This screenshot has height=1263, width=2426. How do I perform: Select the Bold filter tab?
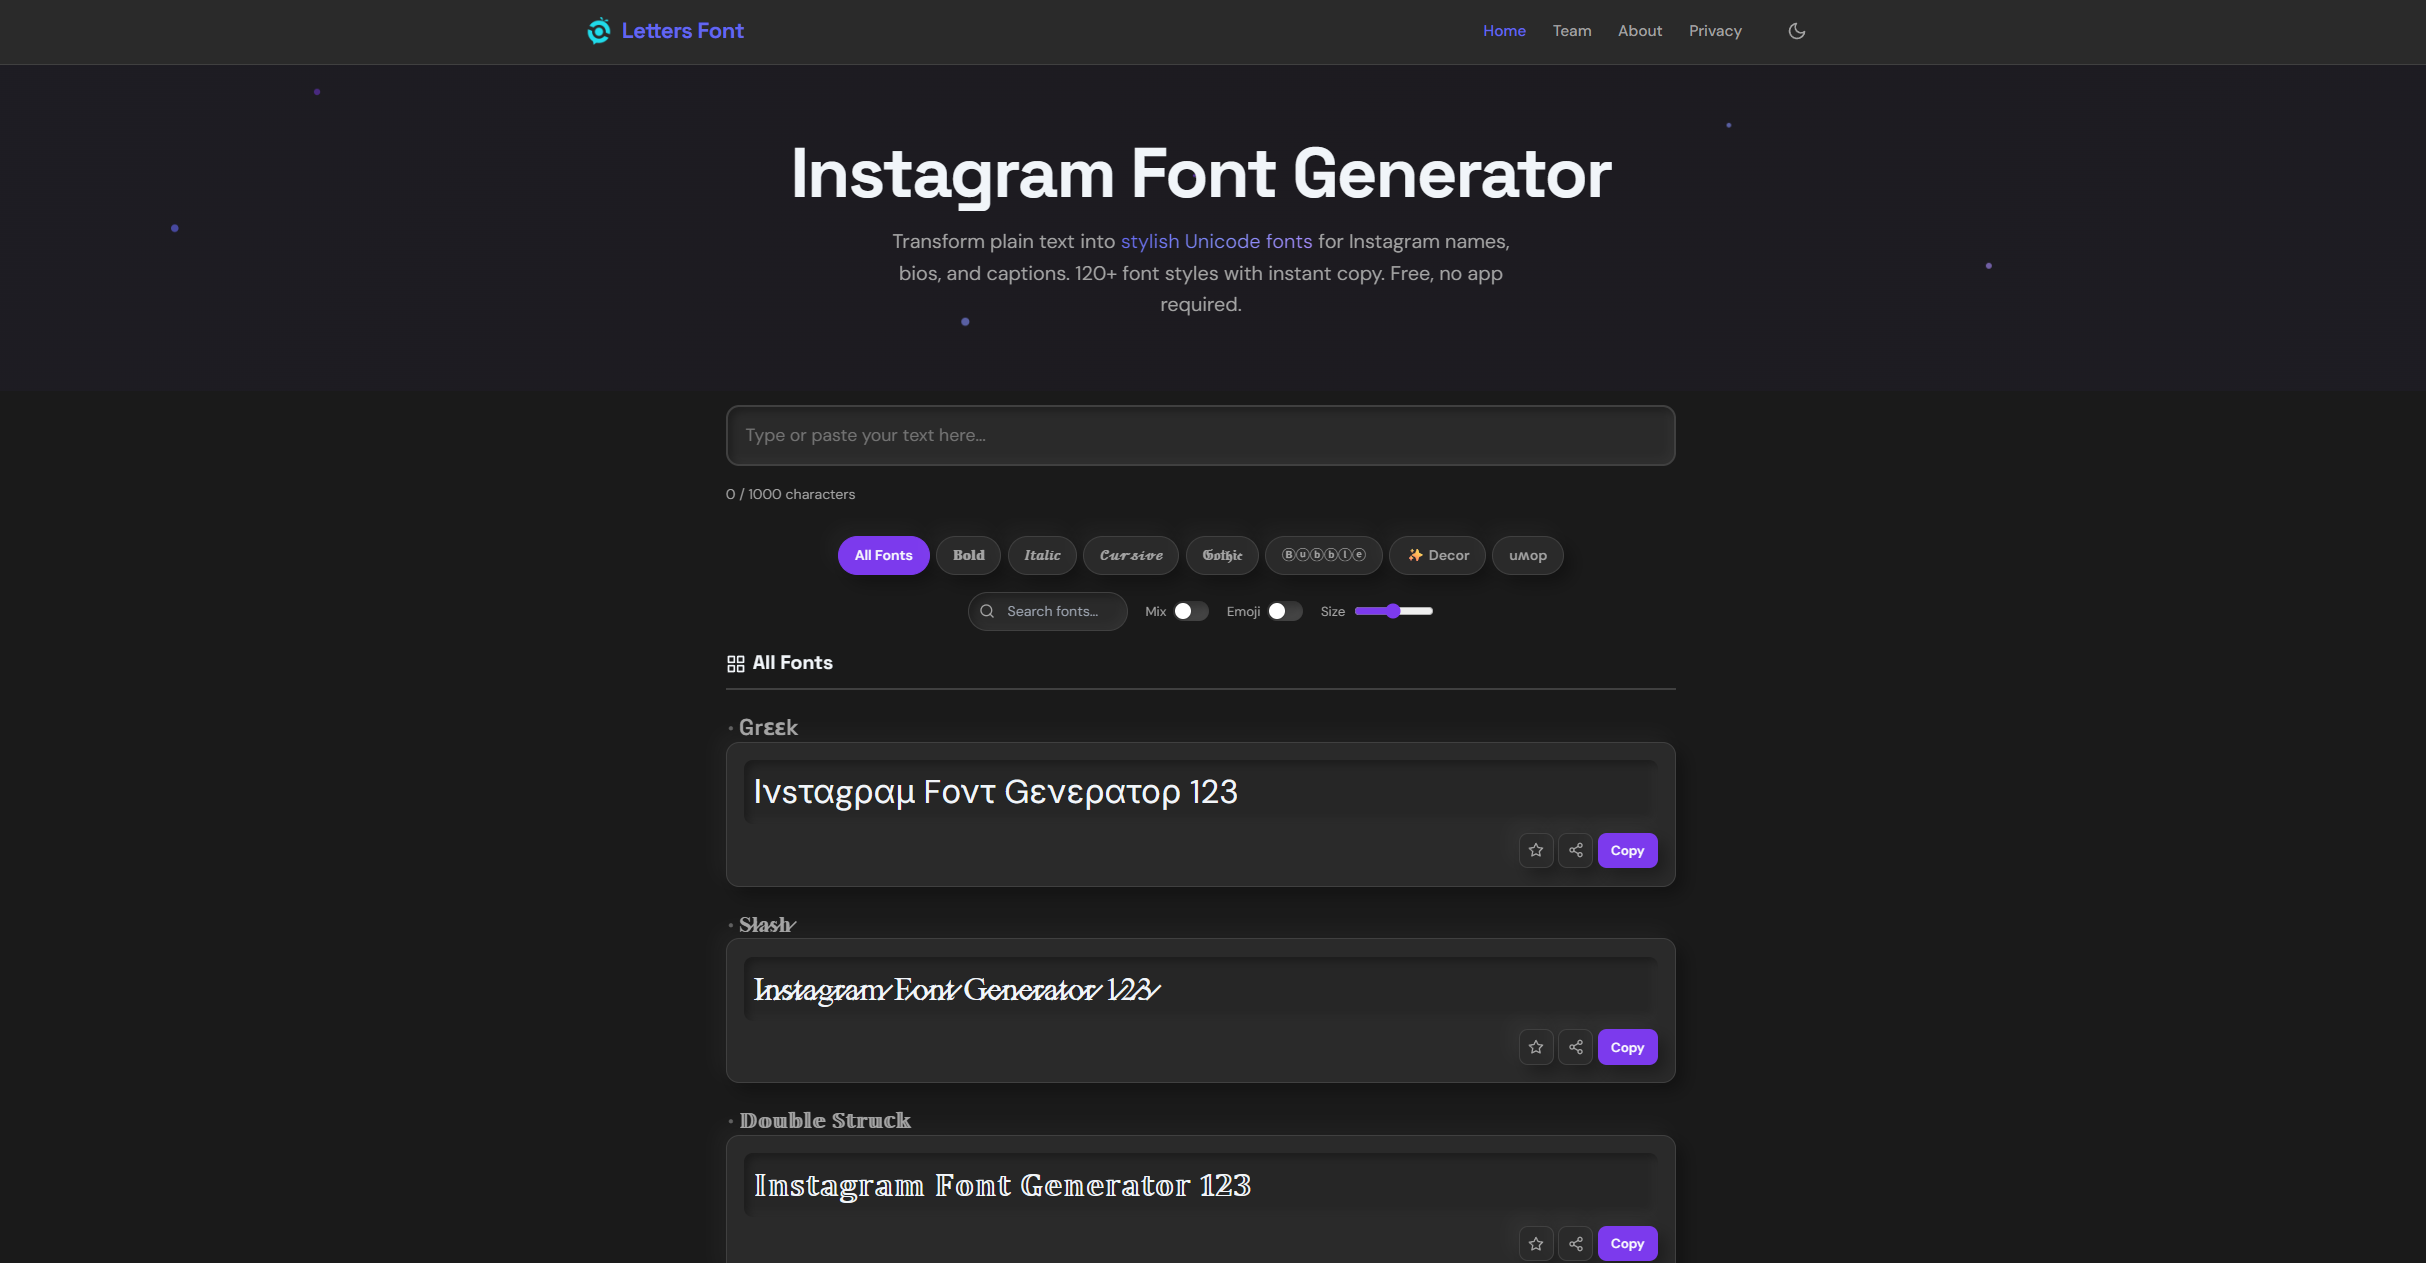click(x=968, y=555)
